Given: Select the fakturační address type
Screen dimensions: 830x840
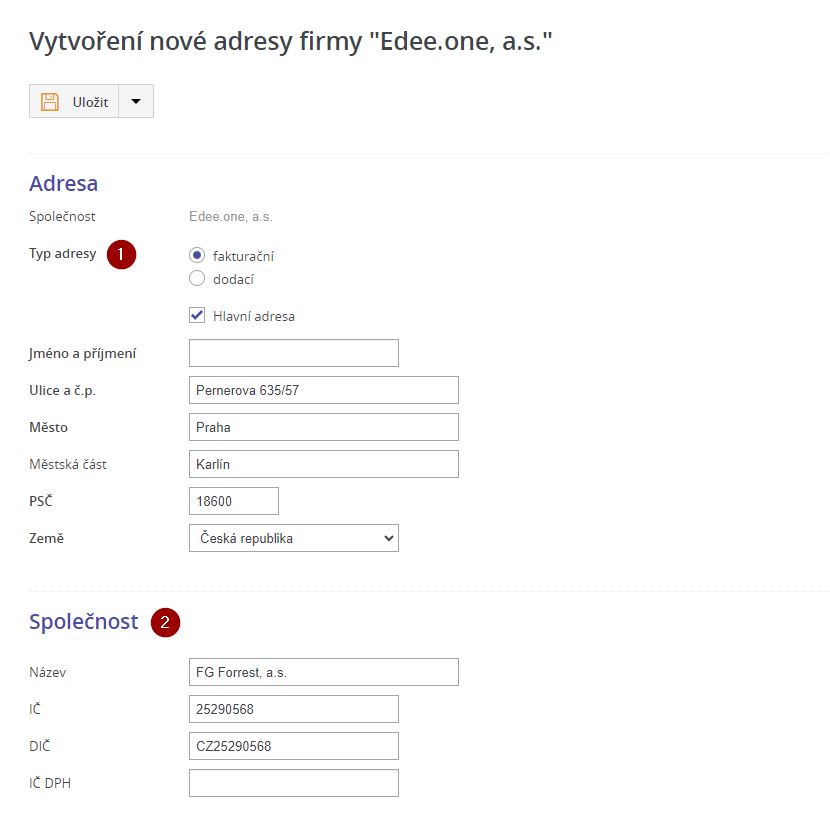Looking at the screenshot, I should 197,256.
